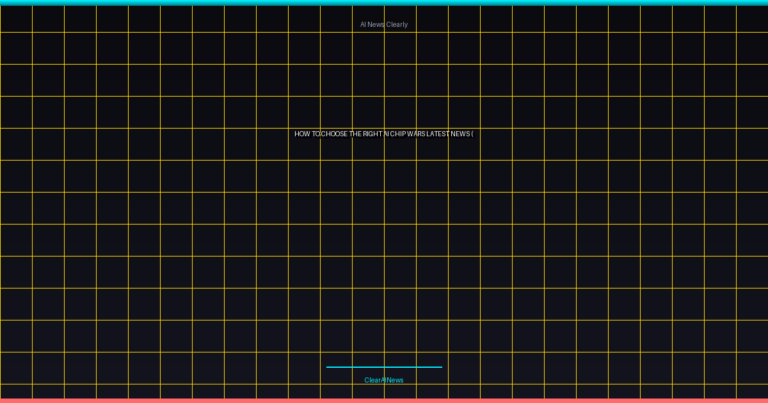Click the open parenthesis ending the headline

[472, 134]
